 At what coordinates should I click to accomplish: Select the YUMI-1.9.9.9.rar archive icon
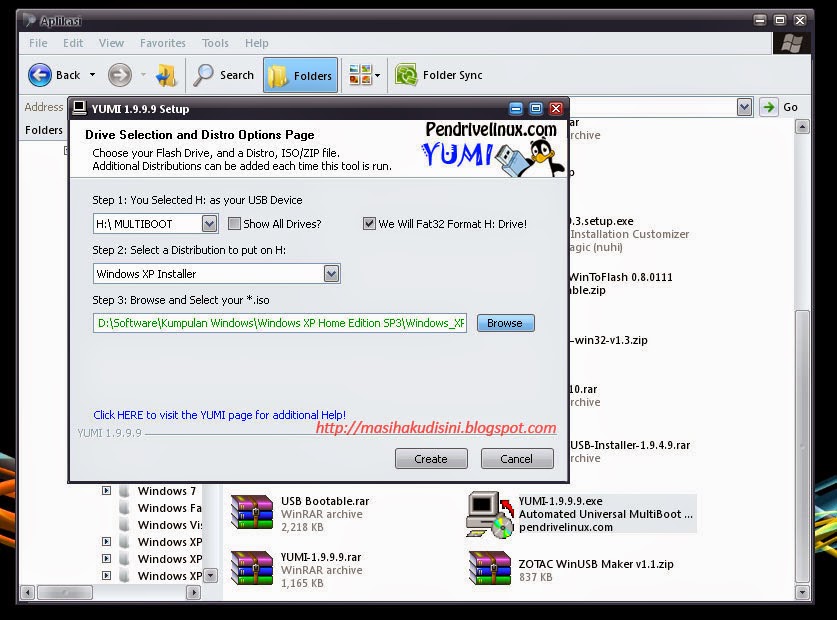[x=251, y=569]
